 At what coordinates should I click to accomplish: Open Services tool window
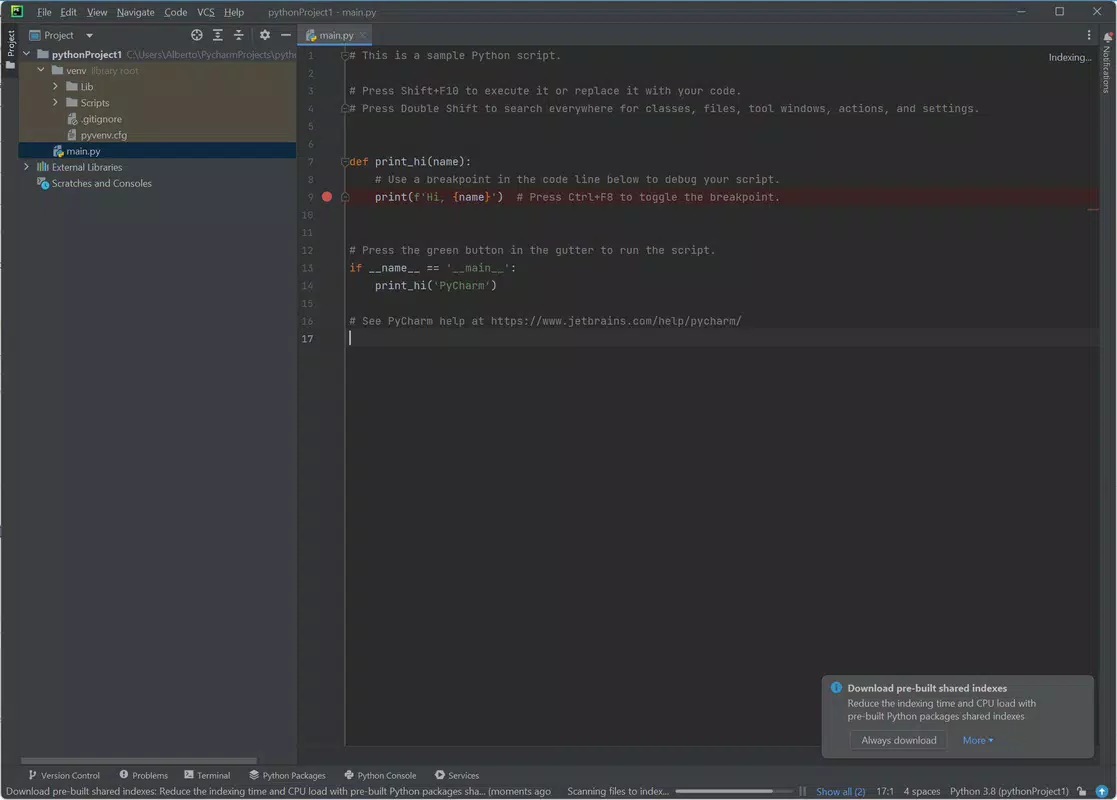457,775
